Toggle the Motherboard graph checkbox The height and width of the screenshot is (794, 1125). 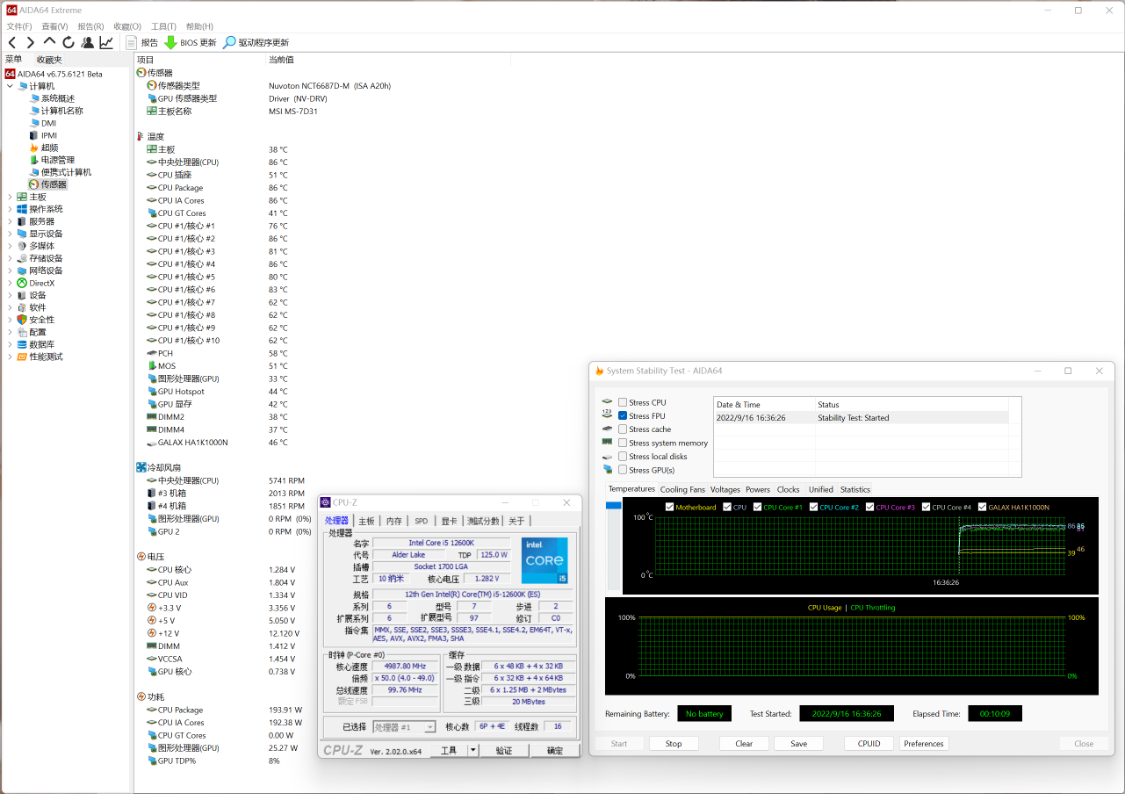(670, 507)
